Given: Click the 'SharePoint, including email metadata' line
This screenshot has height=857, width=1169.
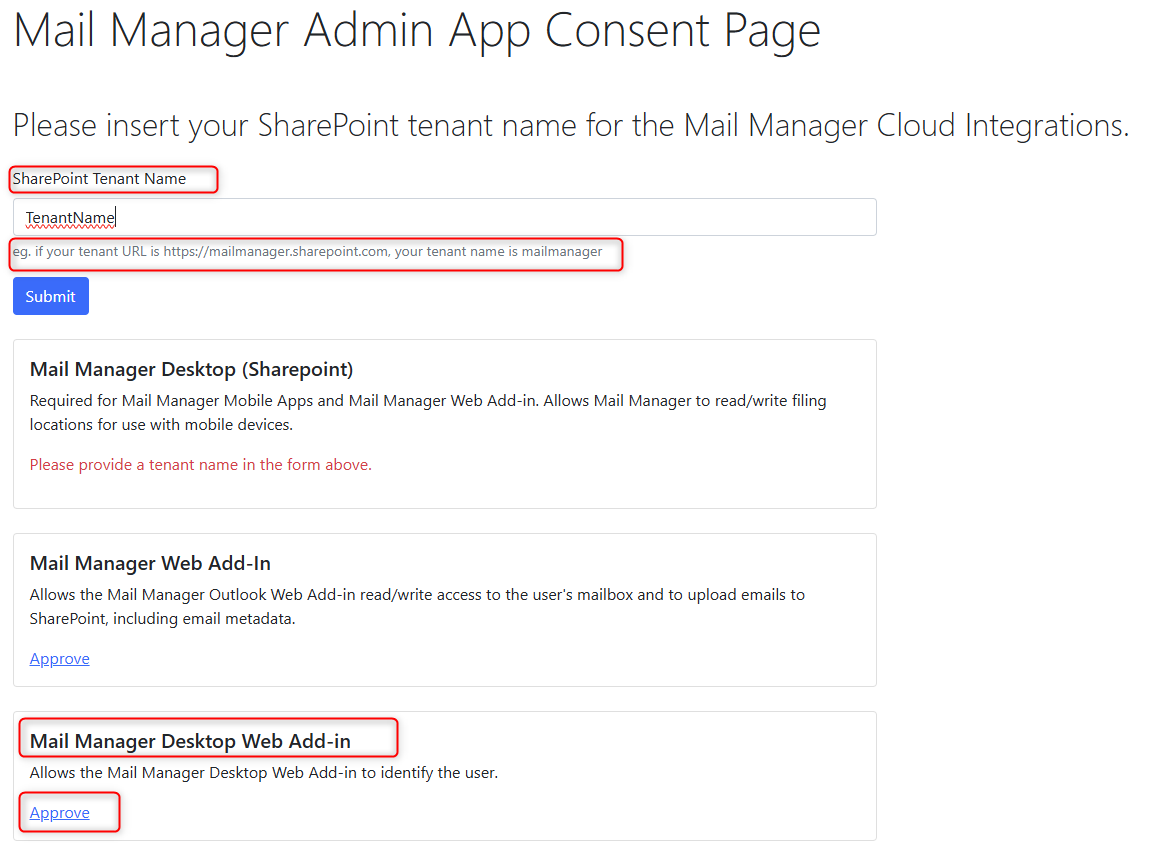Looking at the screenshot, I should click(162, 619).
